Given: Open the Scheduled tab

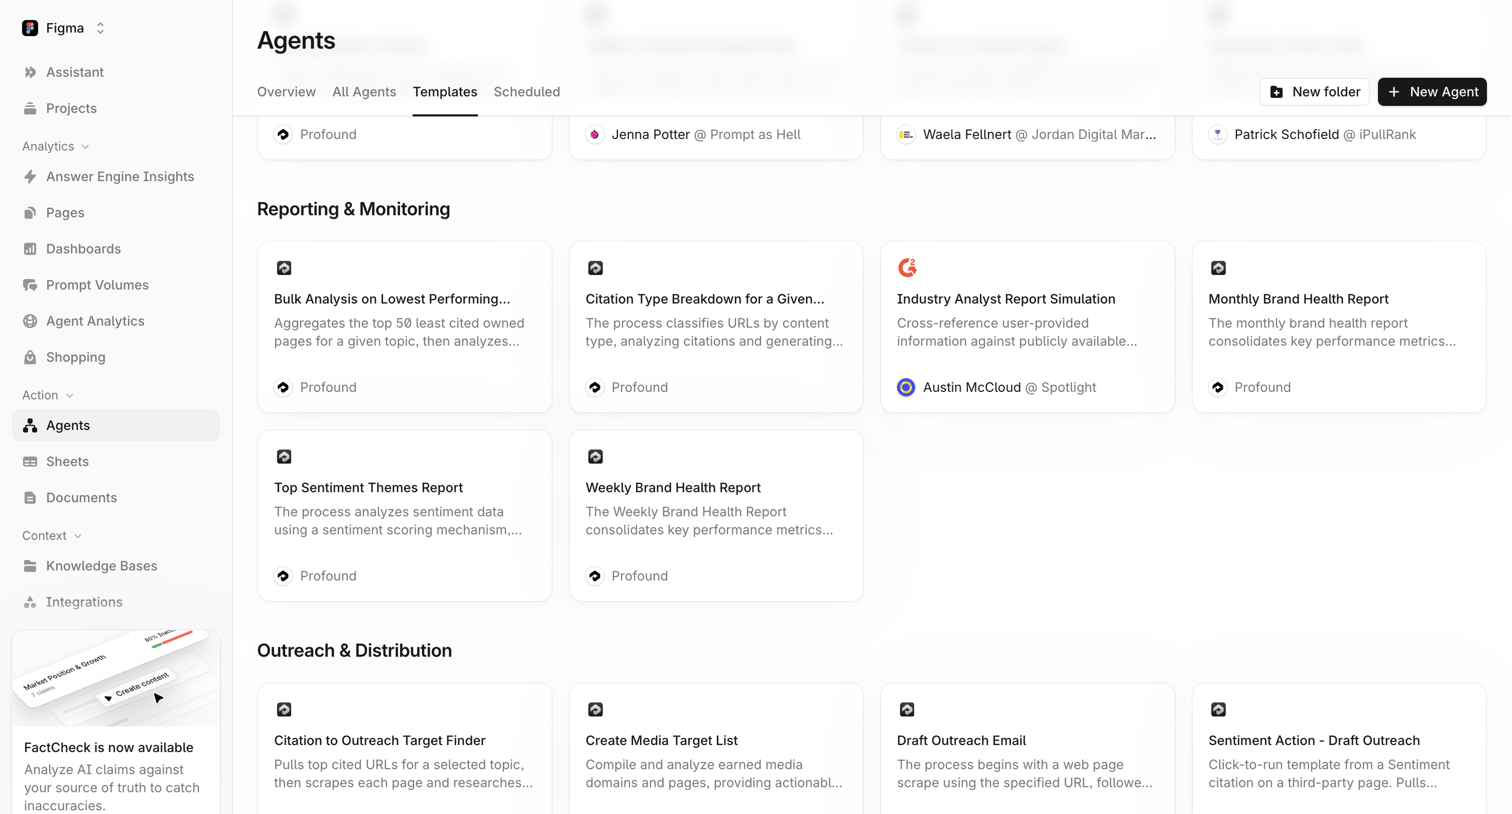Looking at the screenshot, I should pyautogui.click(x=527, y=92).
